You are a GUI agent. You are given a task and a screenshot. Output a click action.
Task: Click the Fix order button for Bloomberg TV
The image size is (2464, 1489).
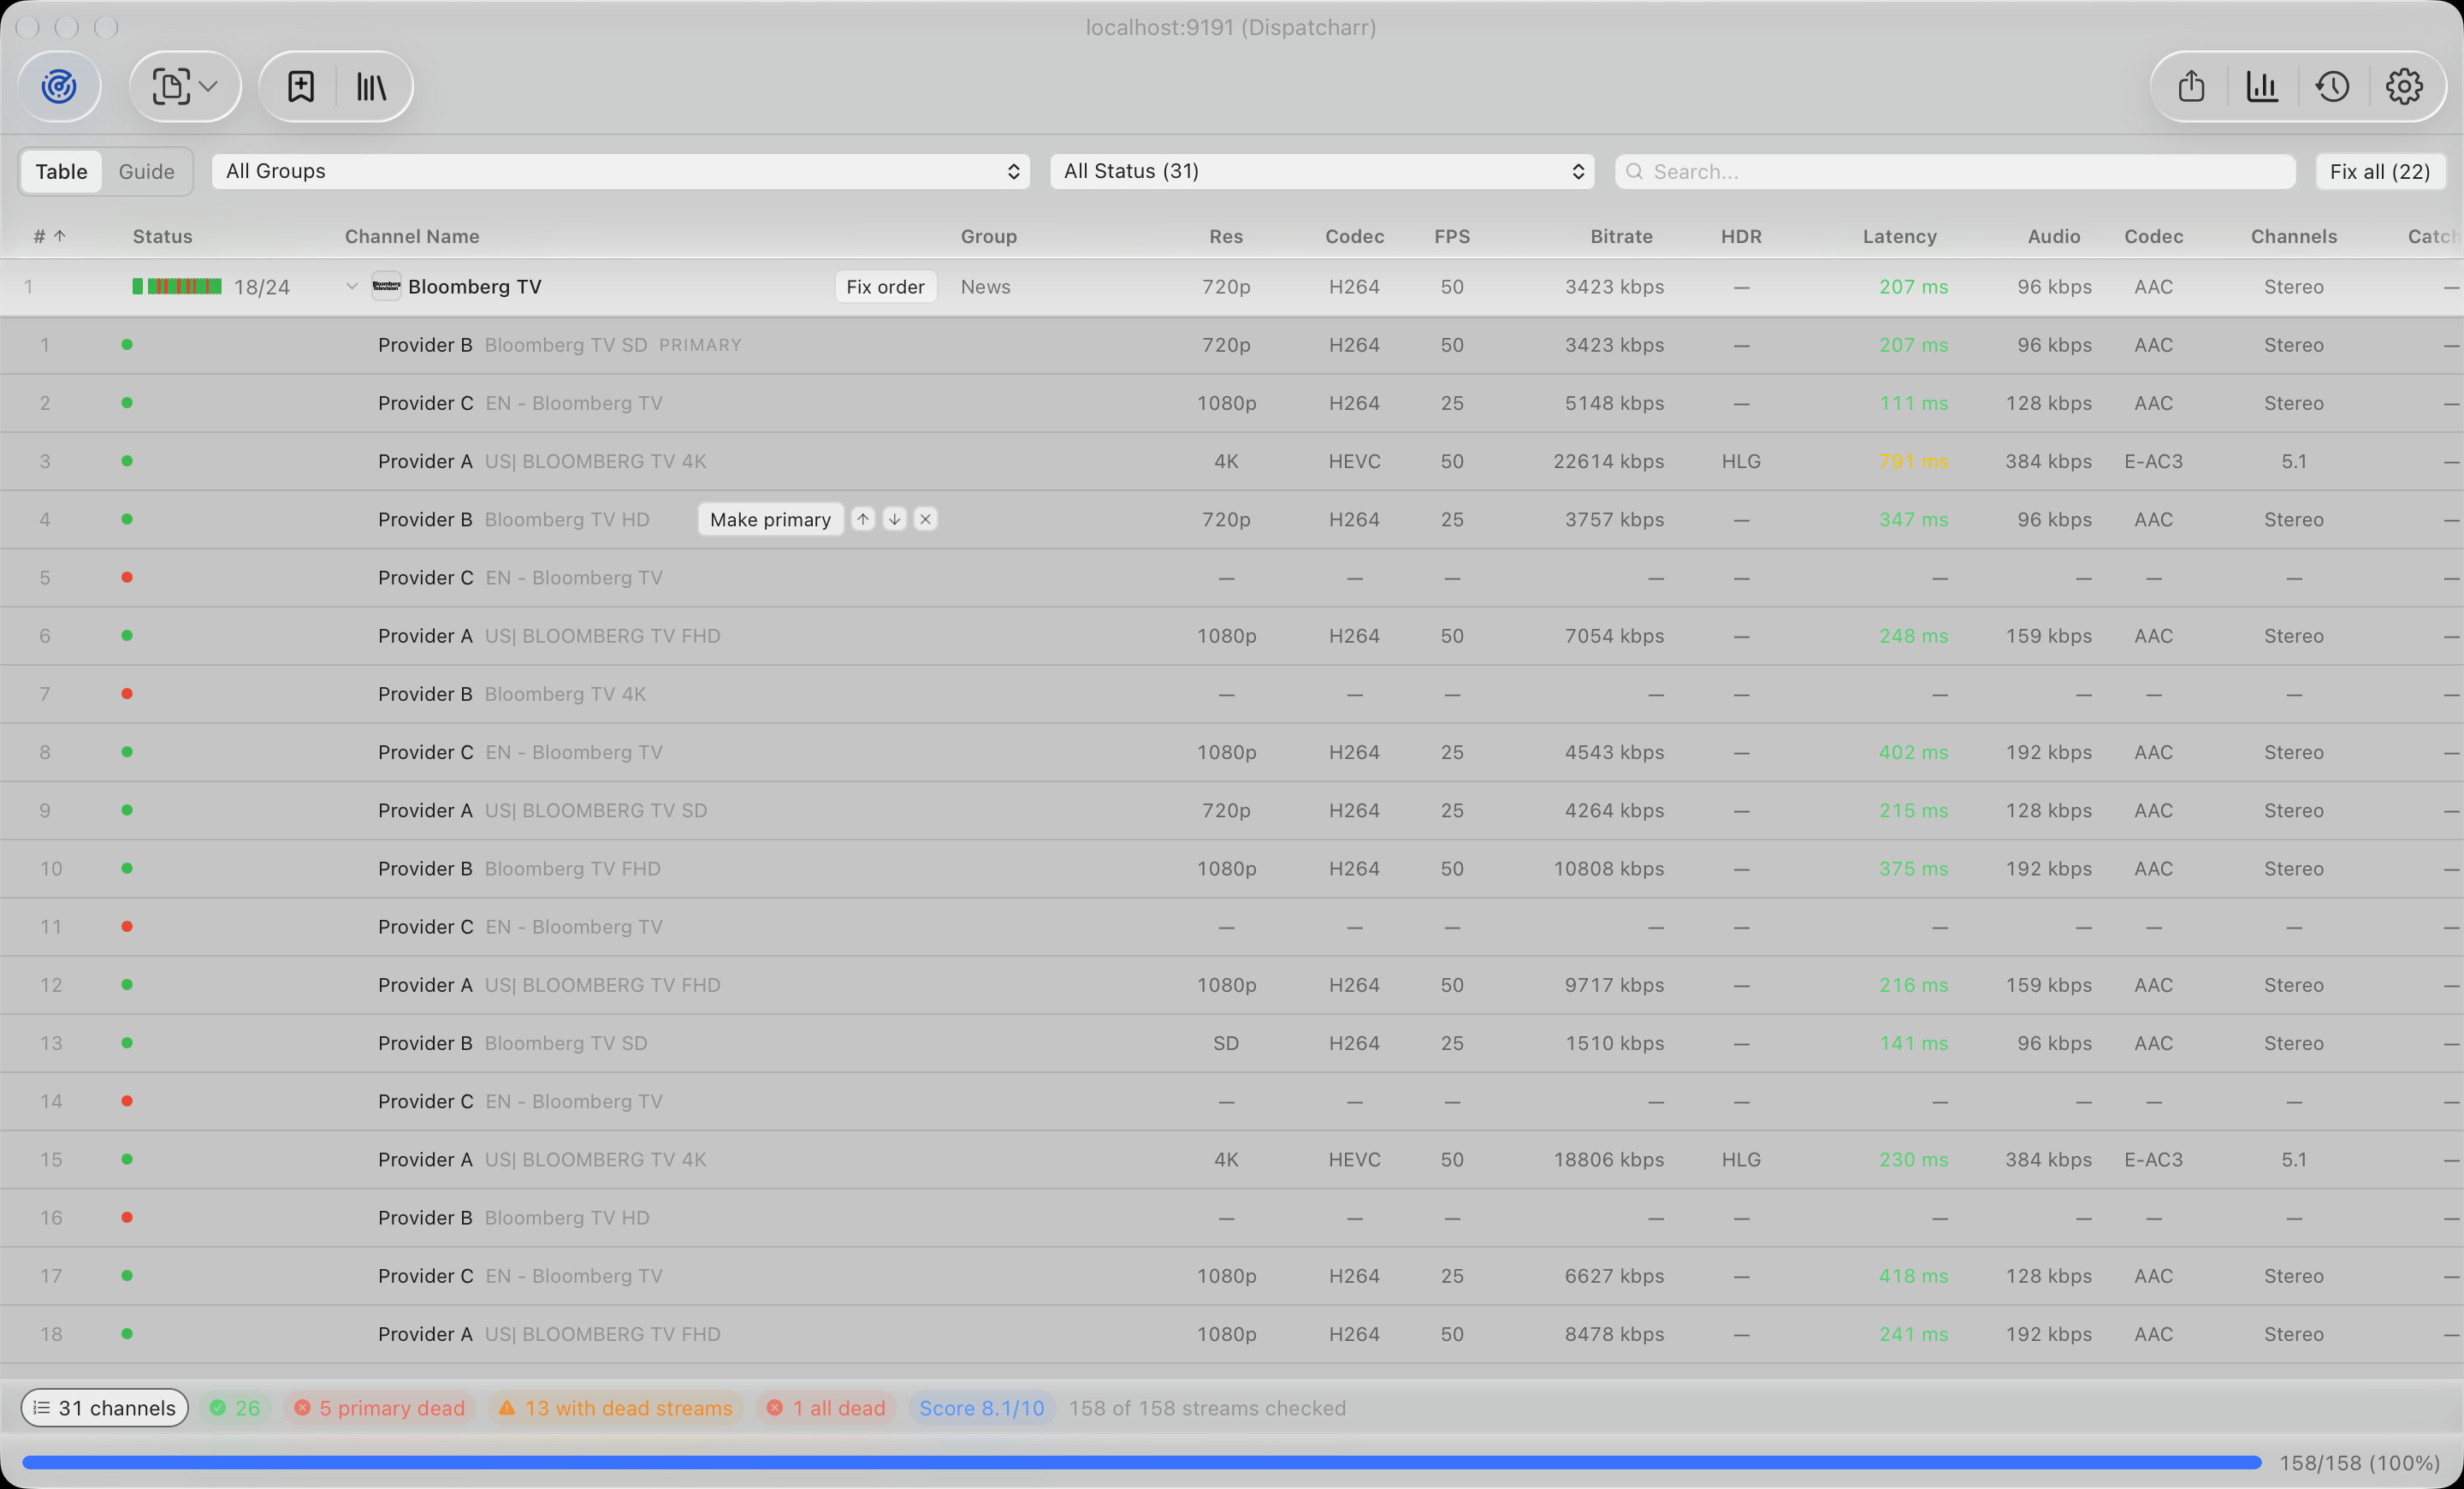coord(885,287)
